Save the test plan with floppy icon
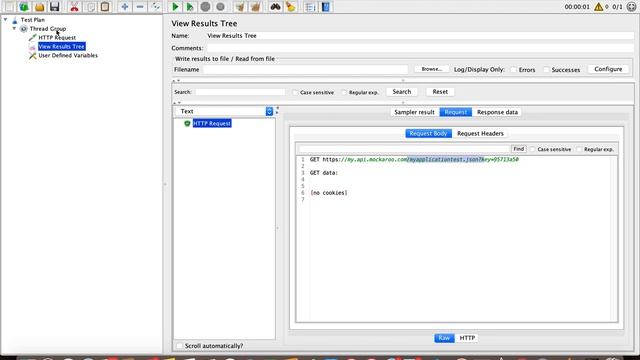640x360 pixels. pos(54,7)
